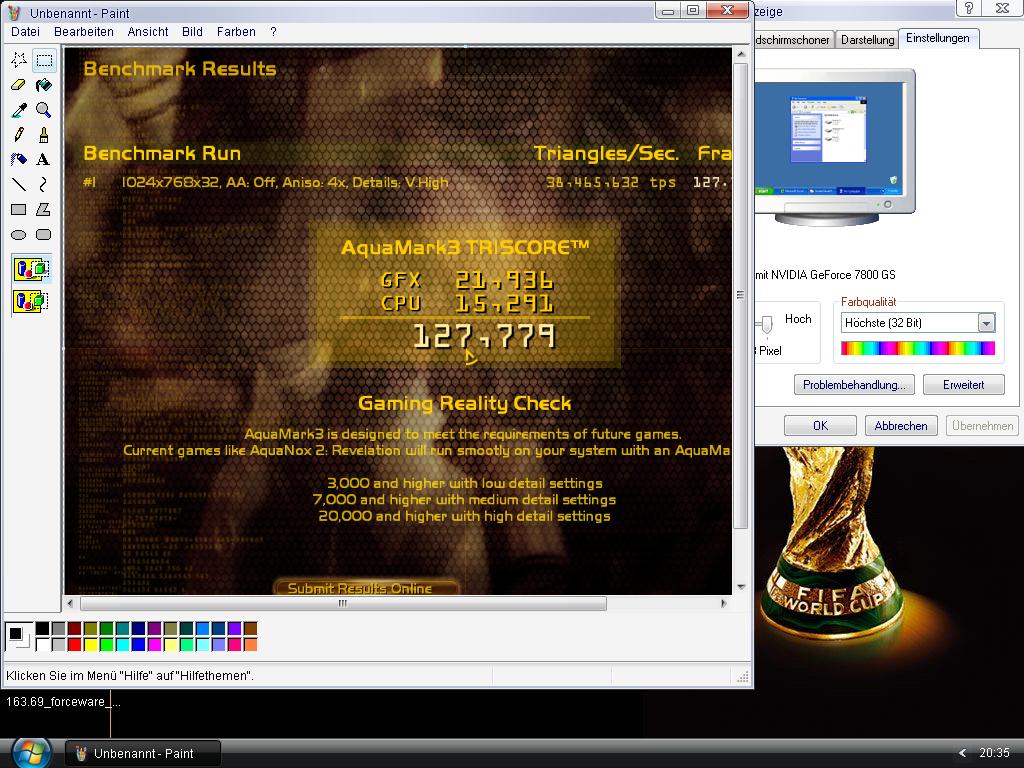The width and height of the screenshot is (1024, 768).
Task: Open the Farben menu
Action: click(x=236, y=32)
